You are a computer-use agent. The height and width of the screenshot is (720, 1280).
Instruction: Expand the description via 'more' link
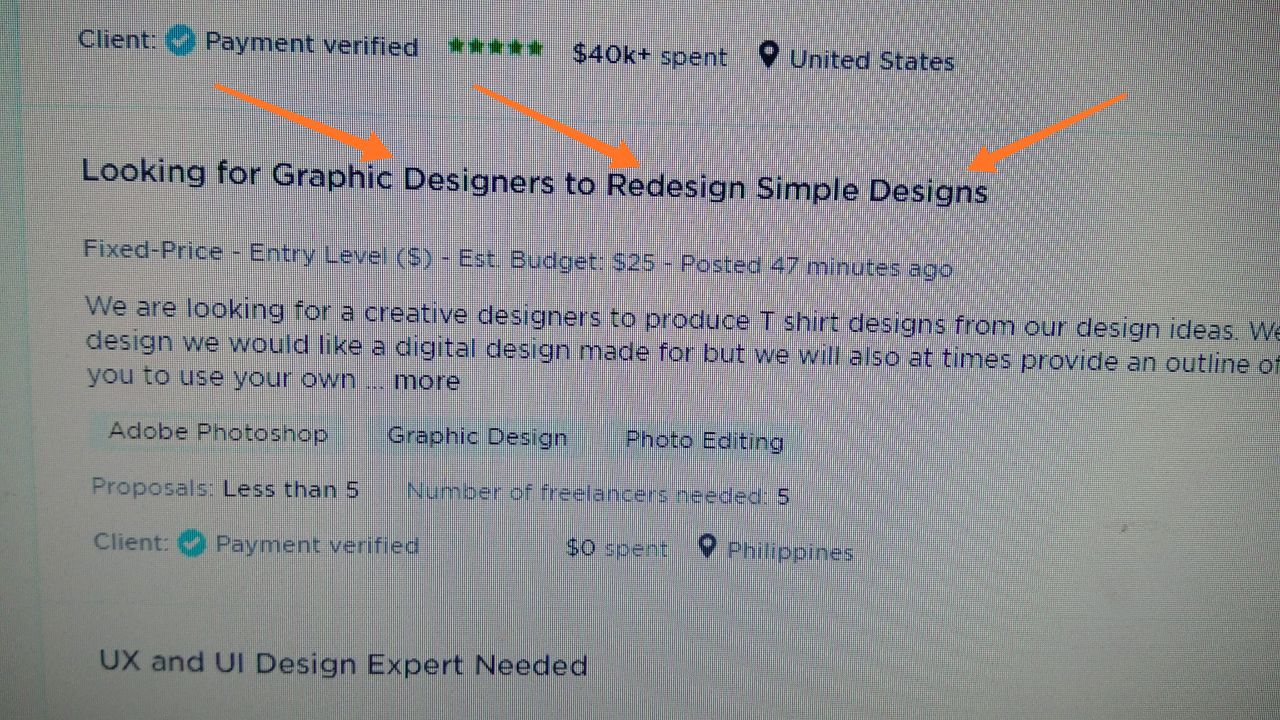426,380
